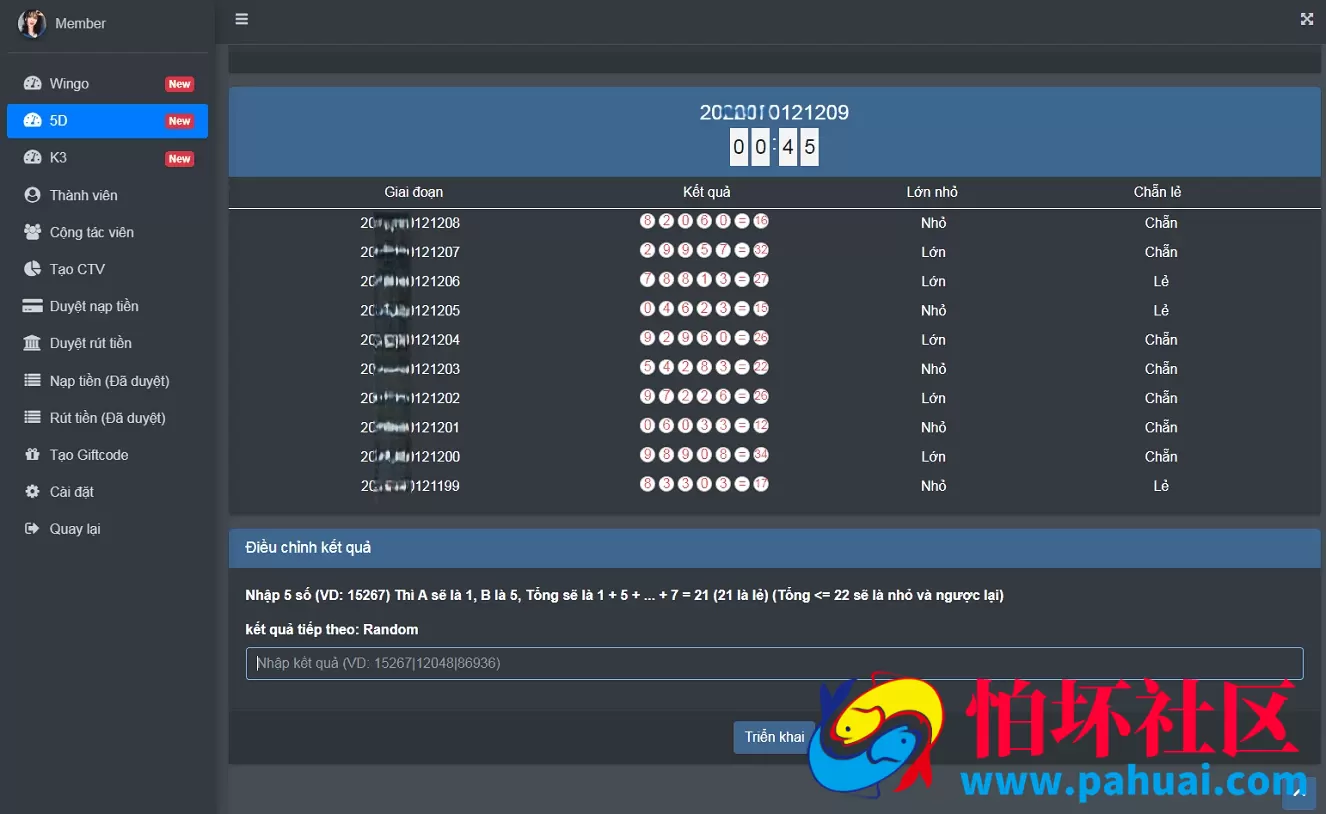Open Wingo via its dashboard gauge icon
This screenshot has height=814, width=1326.
click(32, 84)
